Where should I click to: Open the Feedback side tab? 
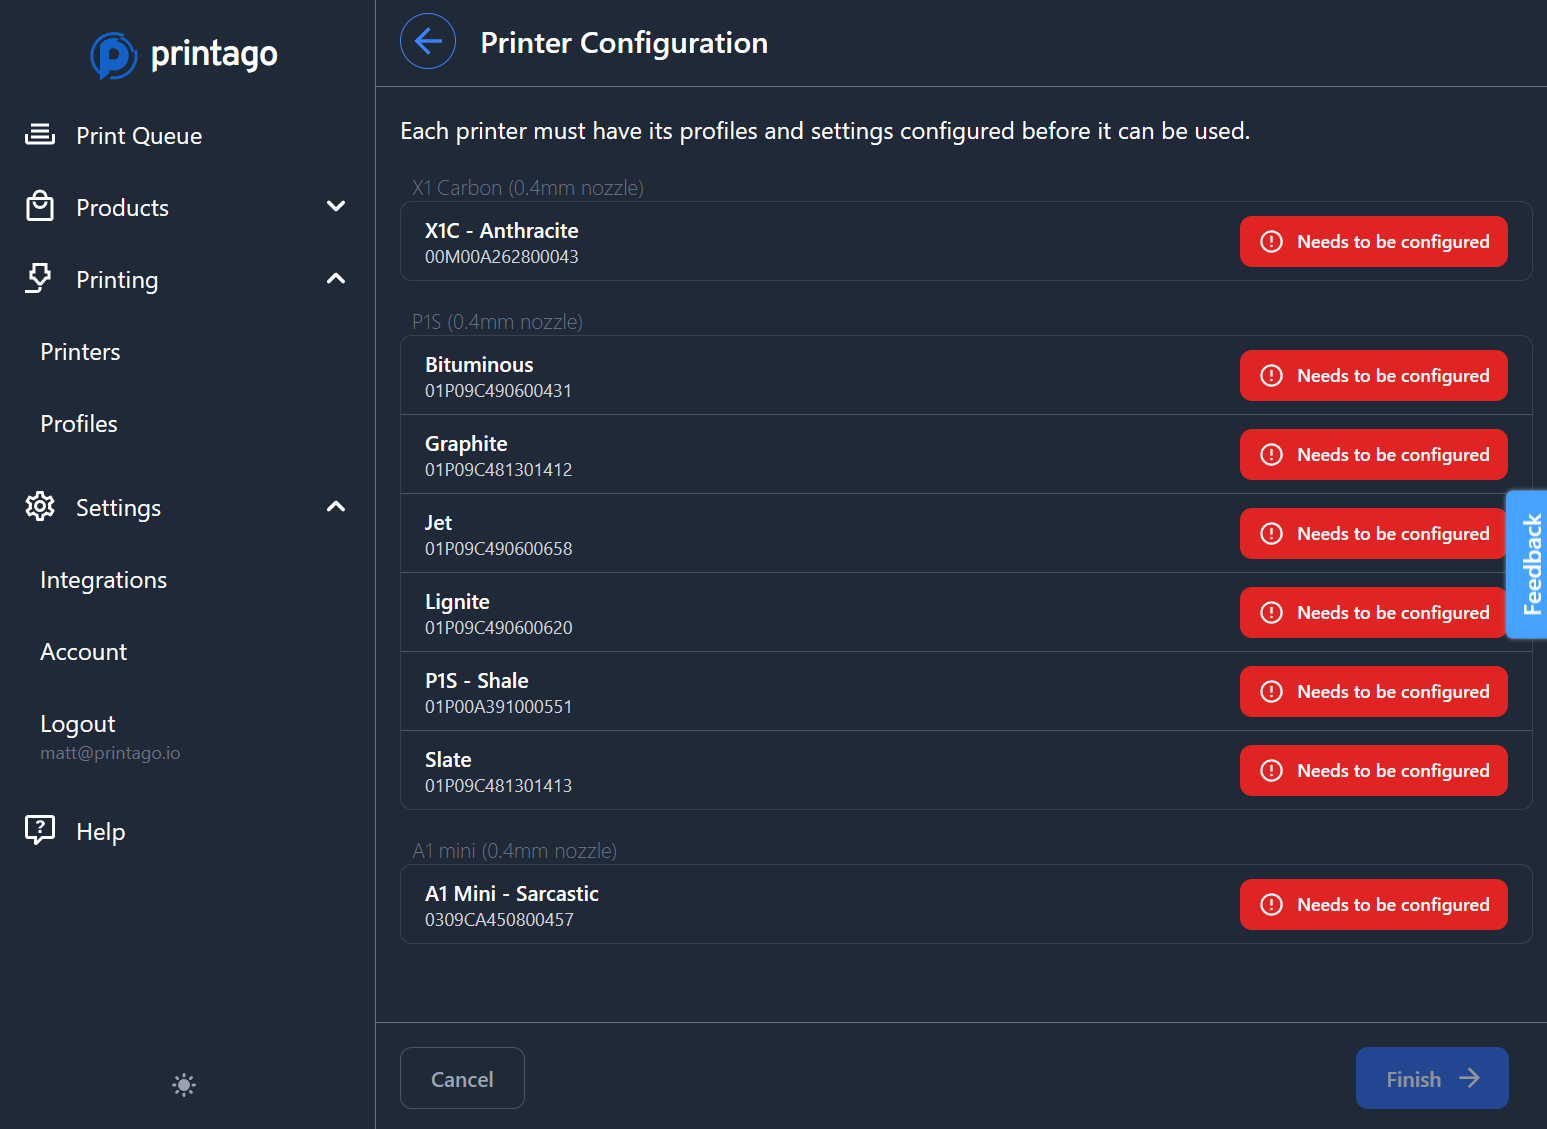1528,564
